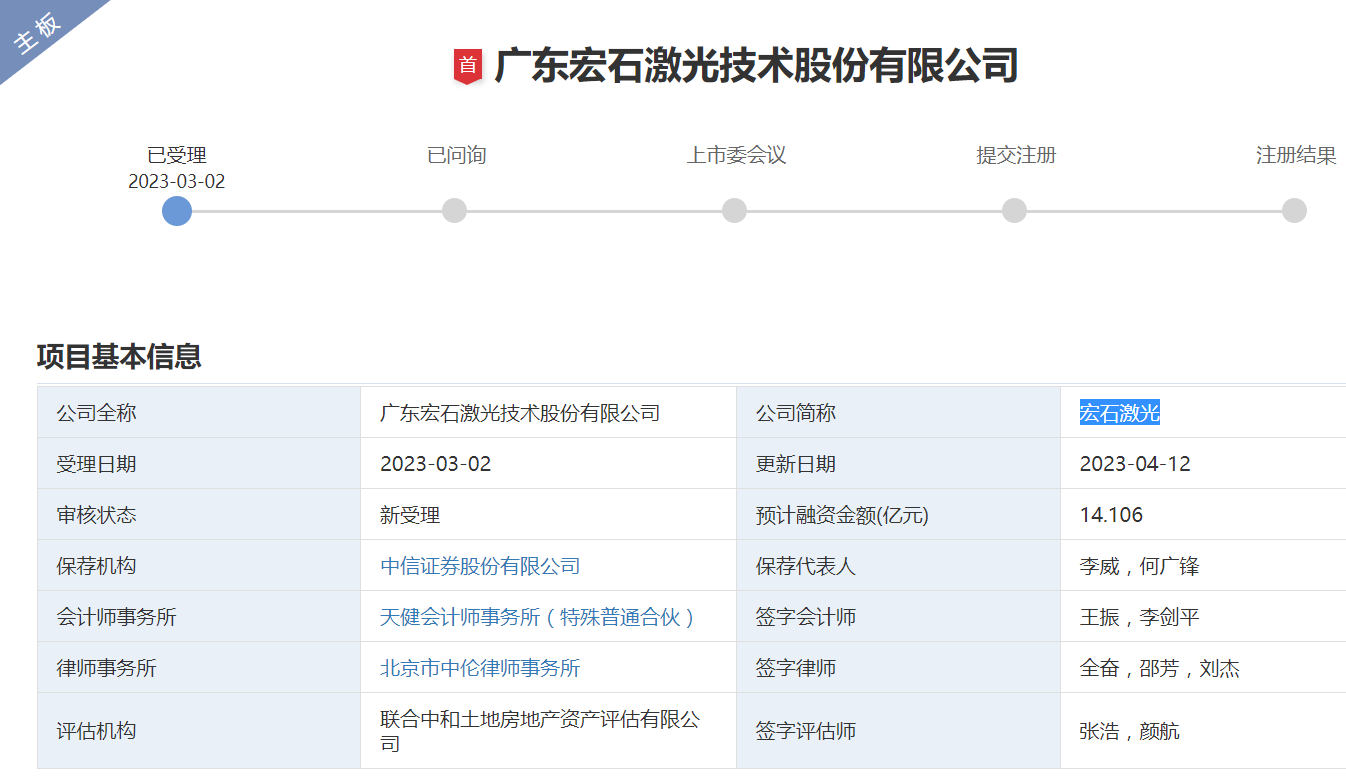Click the 公司简称 table label
This screenshot has height=777, width=1346.
tap(796, 413)
